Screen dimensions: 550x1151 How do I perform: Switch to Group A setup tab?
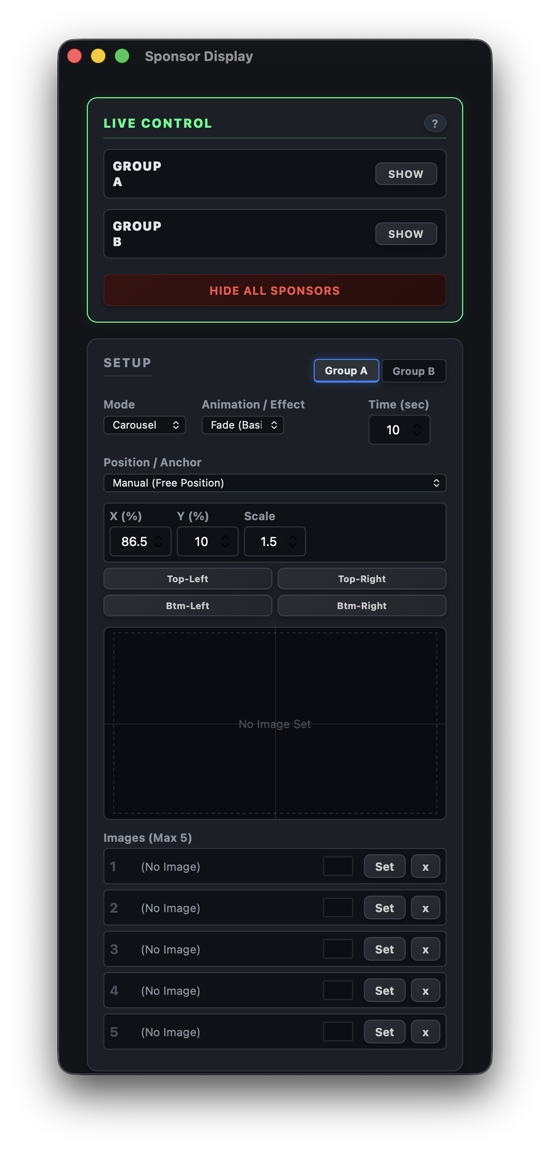point(346,371)
